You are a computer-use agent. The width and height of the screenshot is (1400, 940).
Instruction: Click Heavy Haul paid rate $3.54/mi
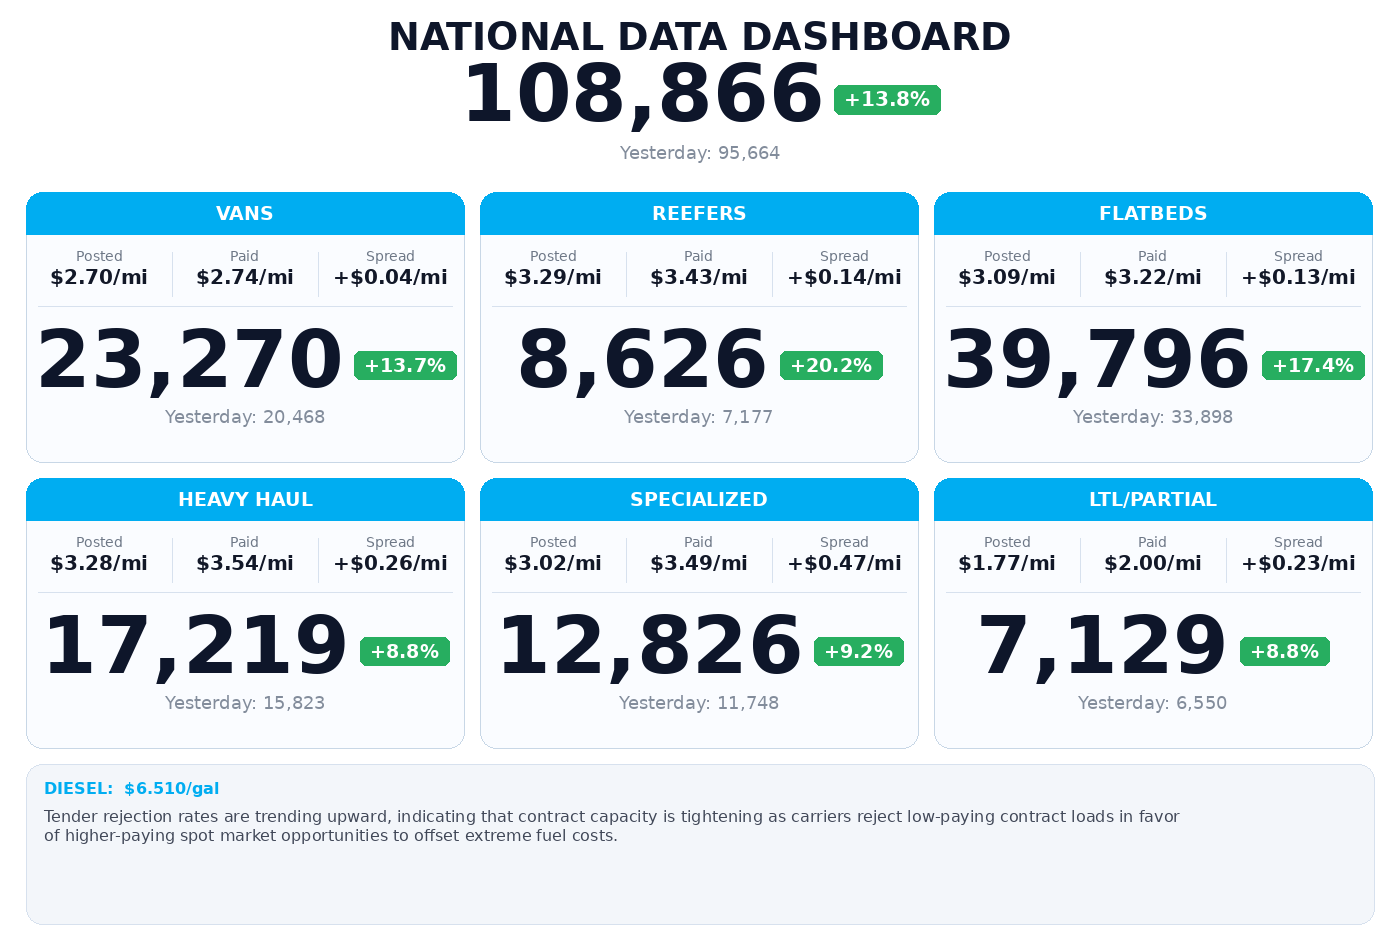[245, 564]
